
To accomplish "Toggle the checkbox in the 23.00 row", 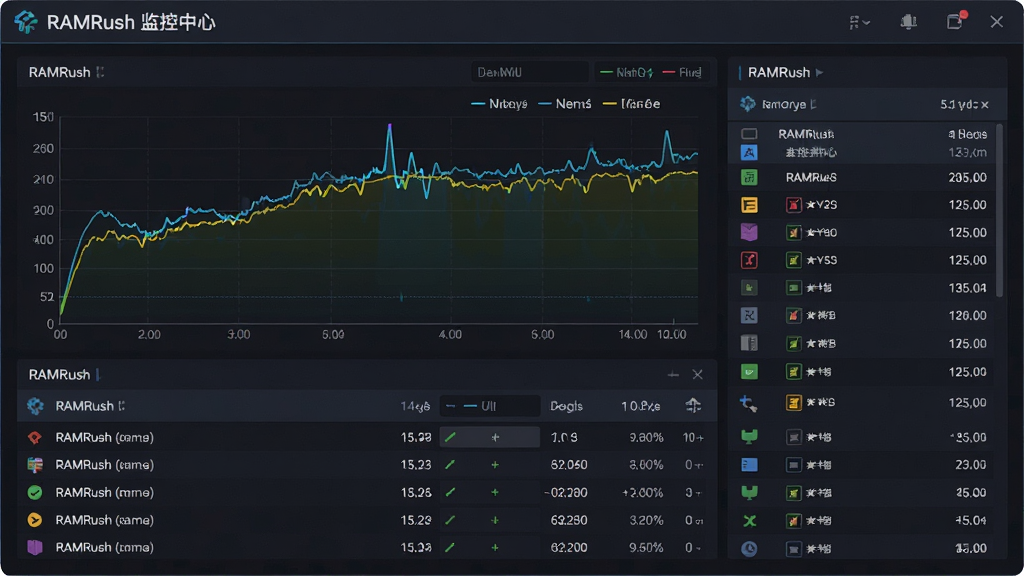I will tap(793, 465).
